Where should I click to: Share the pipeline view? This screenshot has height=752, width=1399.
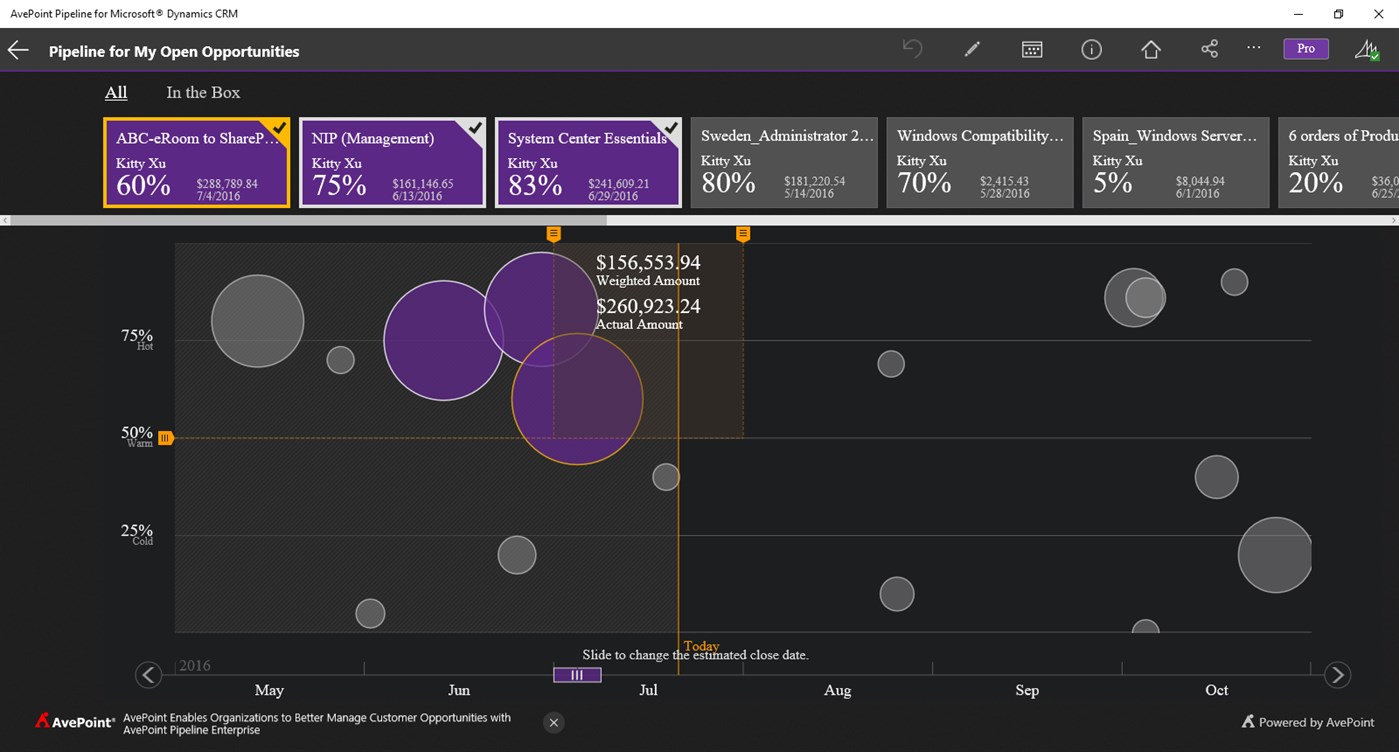click(x=1209, y=48)
